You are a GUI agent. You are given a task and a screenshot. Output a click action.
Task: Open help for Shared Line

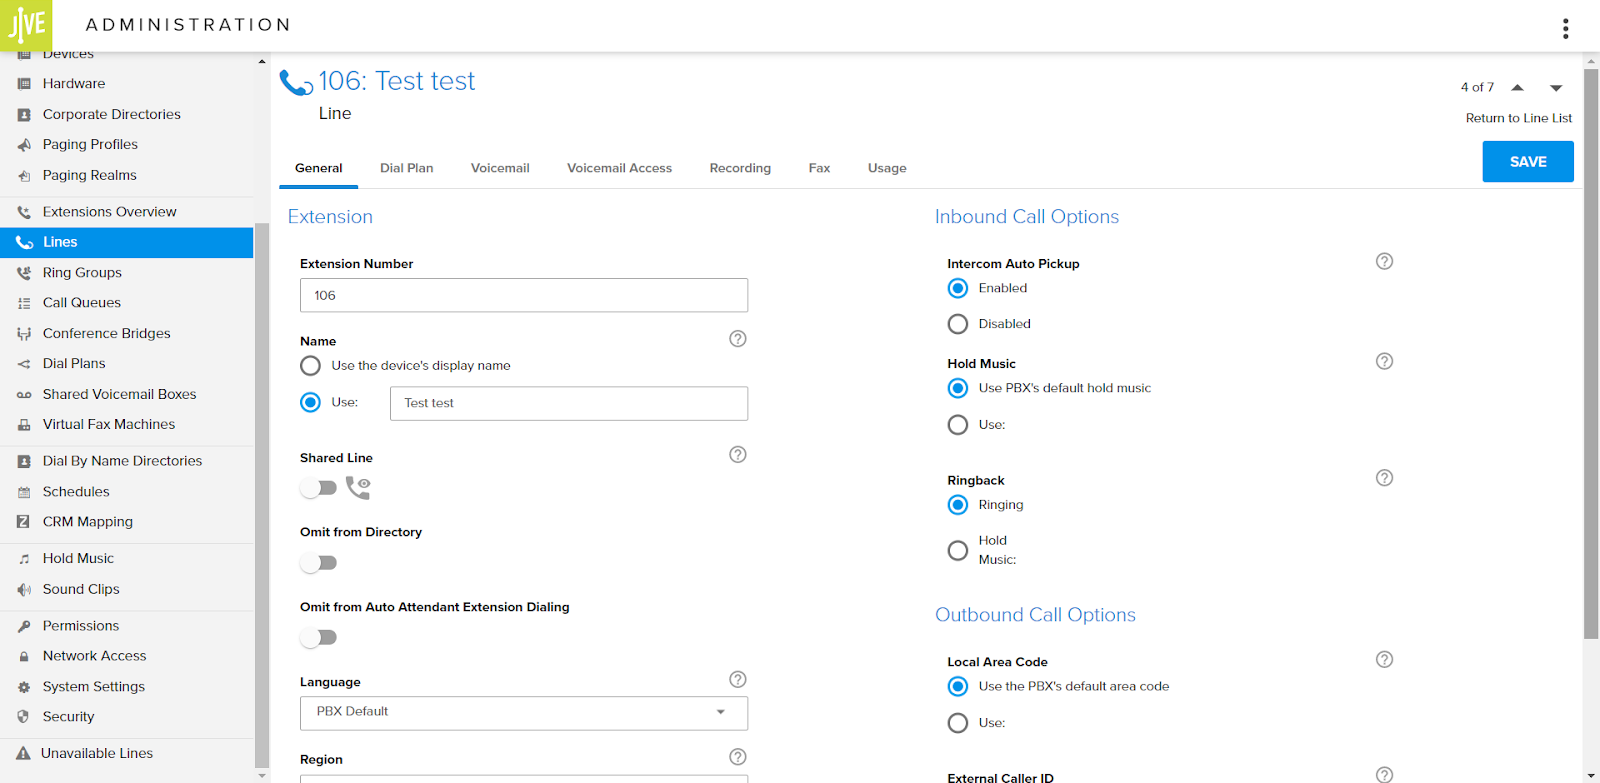(x=738, y=455)
